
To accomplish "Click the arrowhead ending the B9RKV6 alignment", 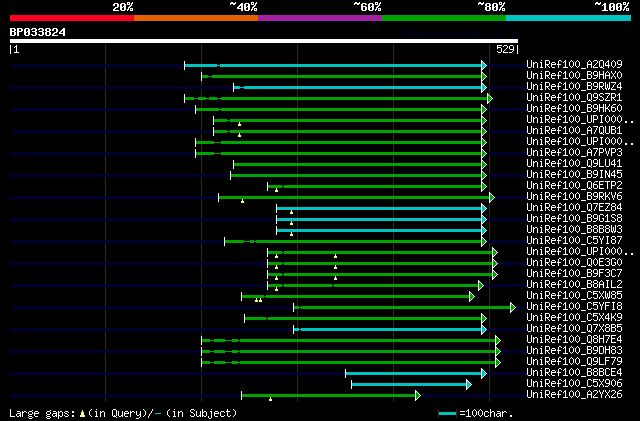I will tap(492, 198).
